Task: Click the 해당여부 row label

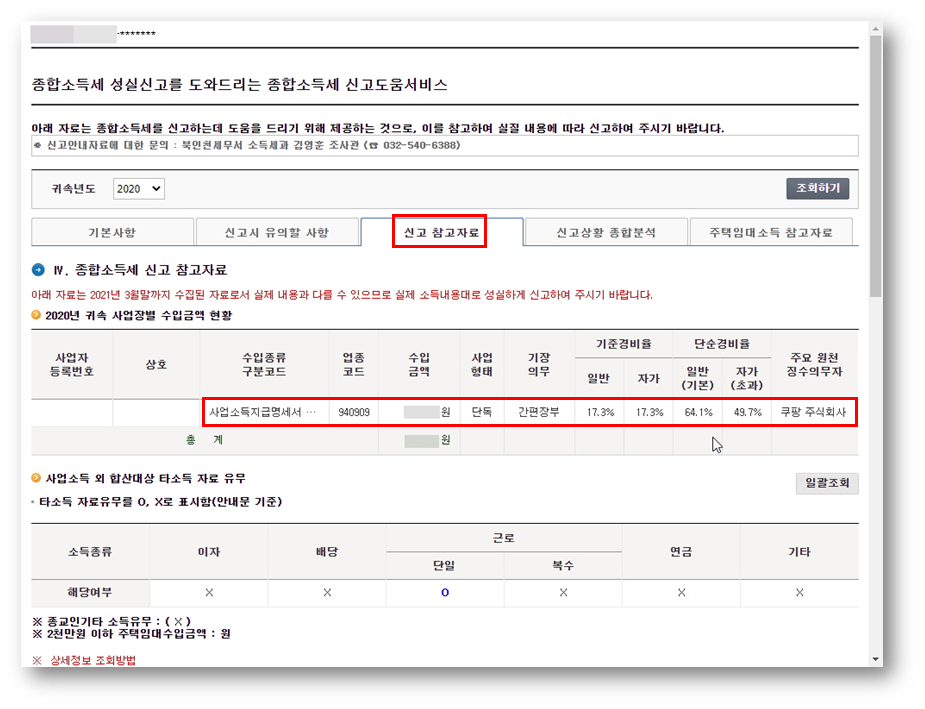Action: 90,592
